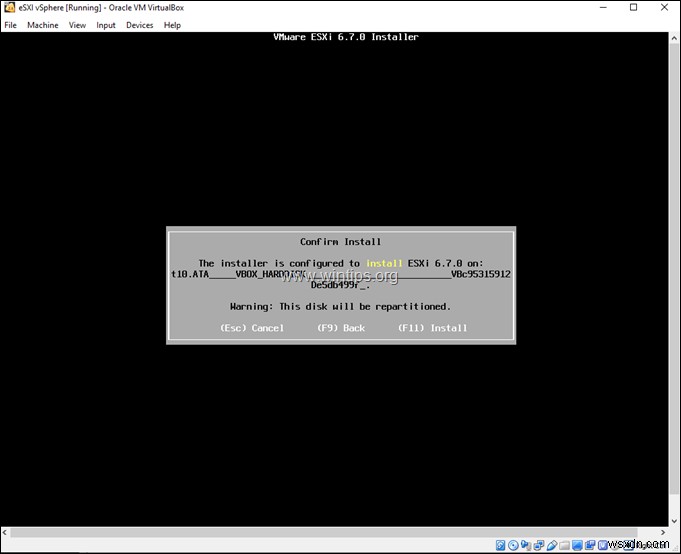Click the highlighted yellow 'install' word

click(x=384, y=263)
